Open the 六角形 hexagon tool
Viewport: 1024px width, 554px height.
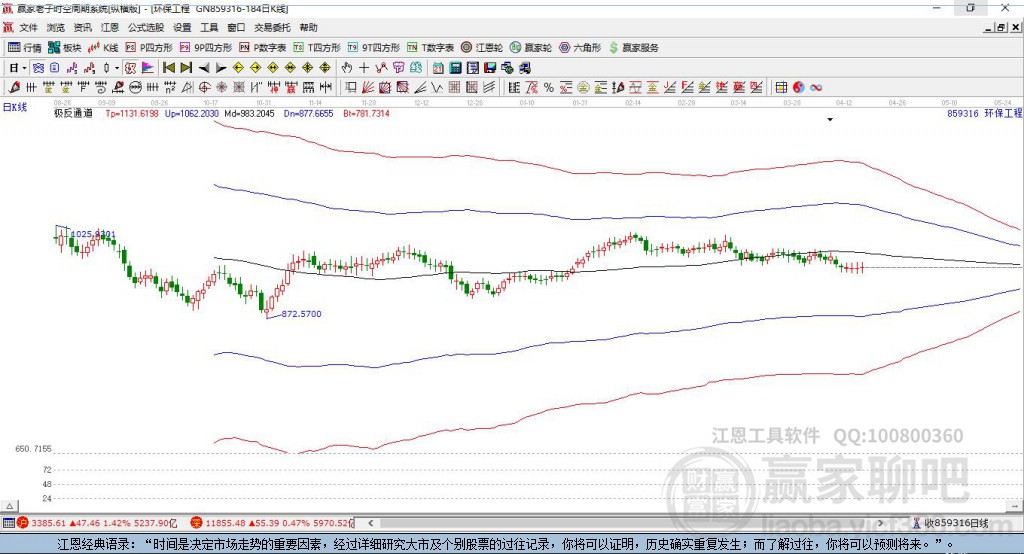coord(580,48)
